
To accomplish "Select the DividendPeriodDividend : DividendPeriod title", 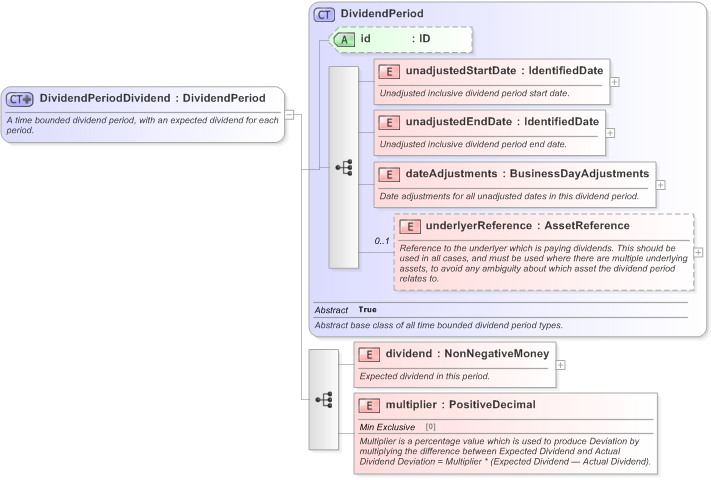I will pyautogui.click(x=152, y=98).
